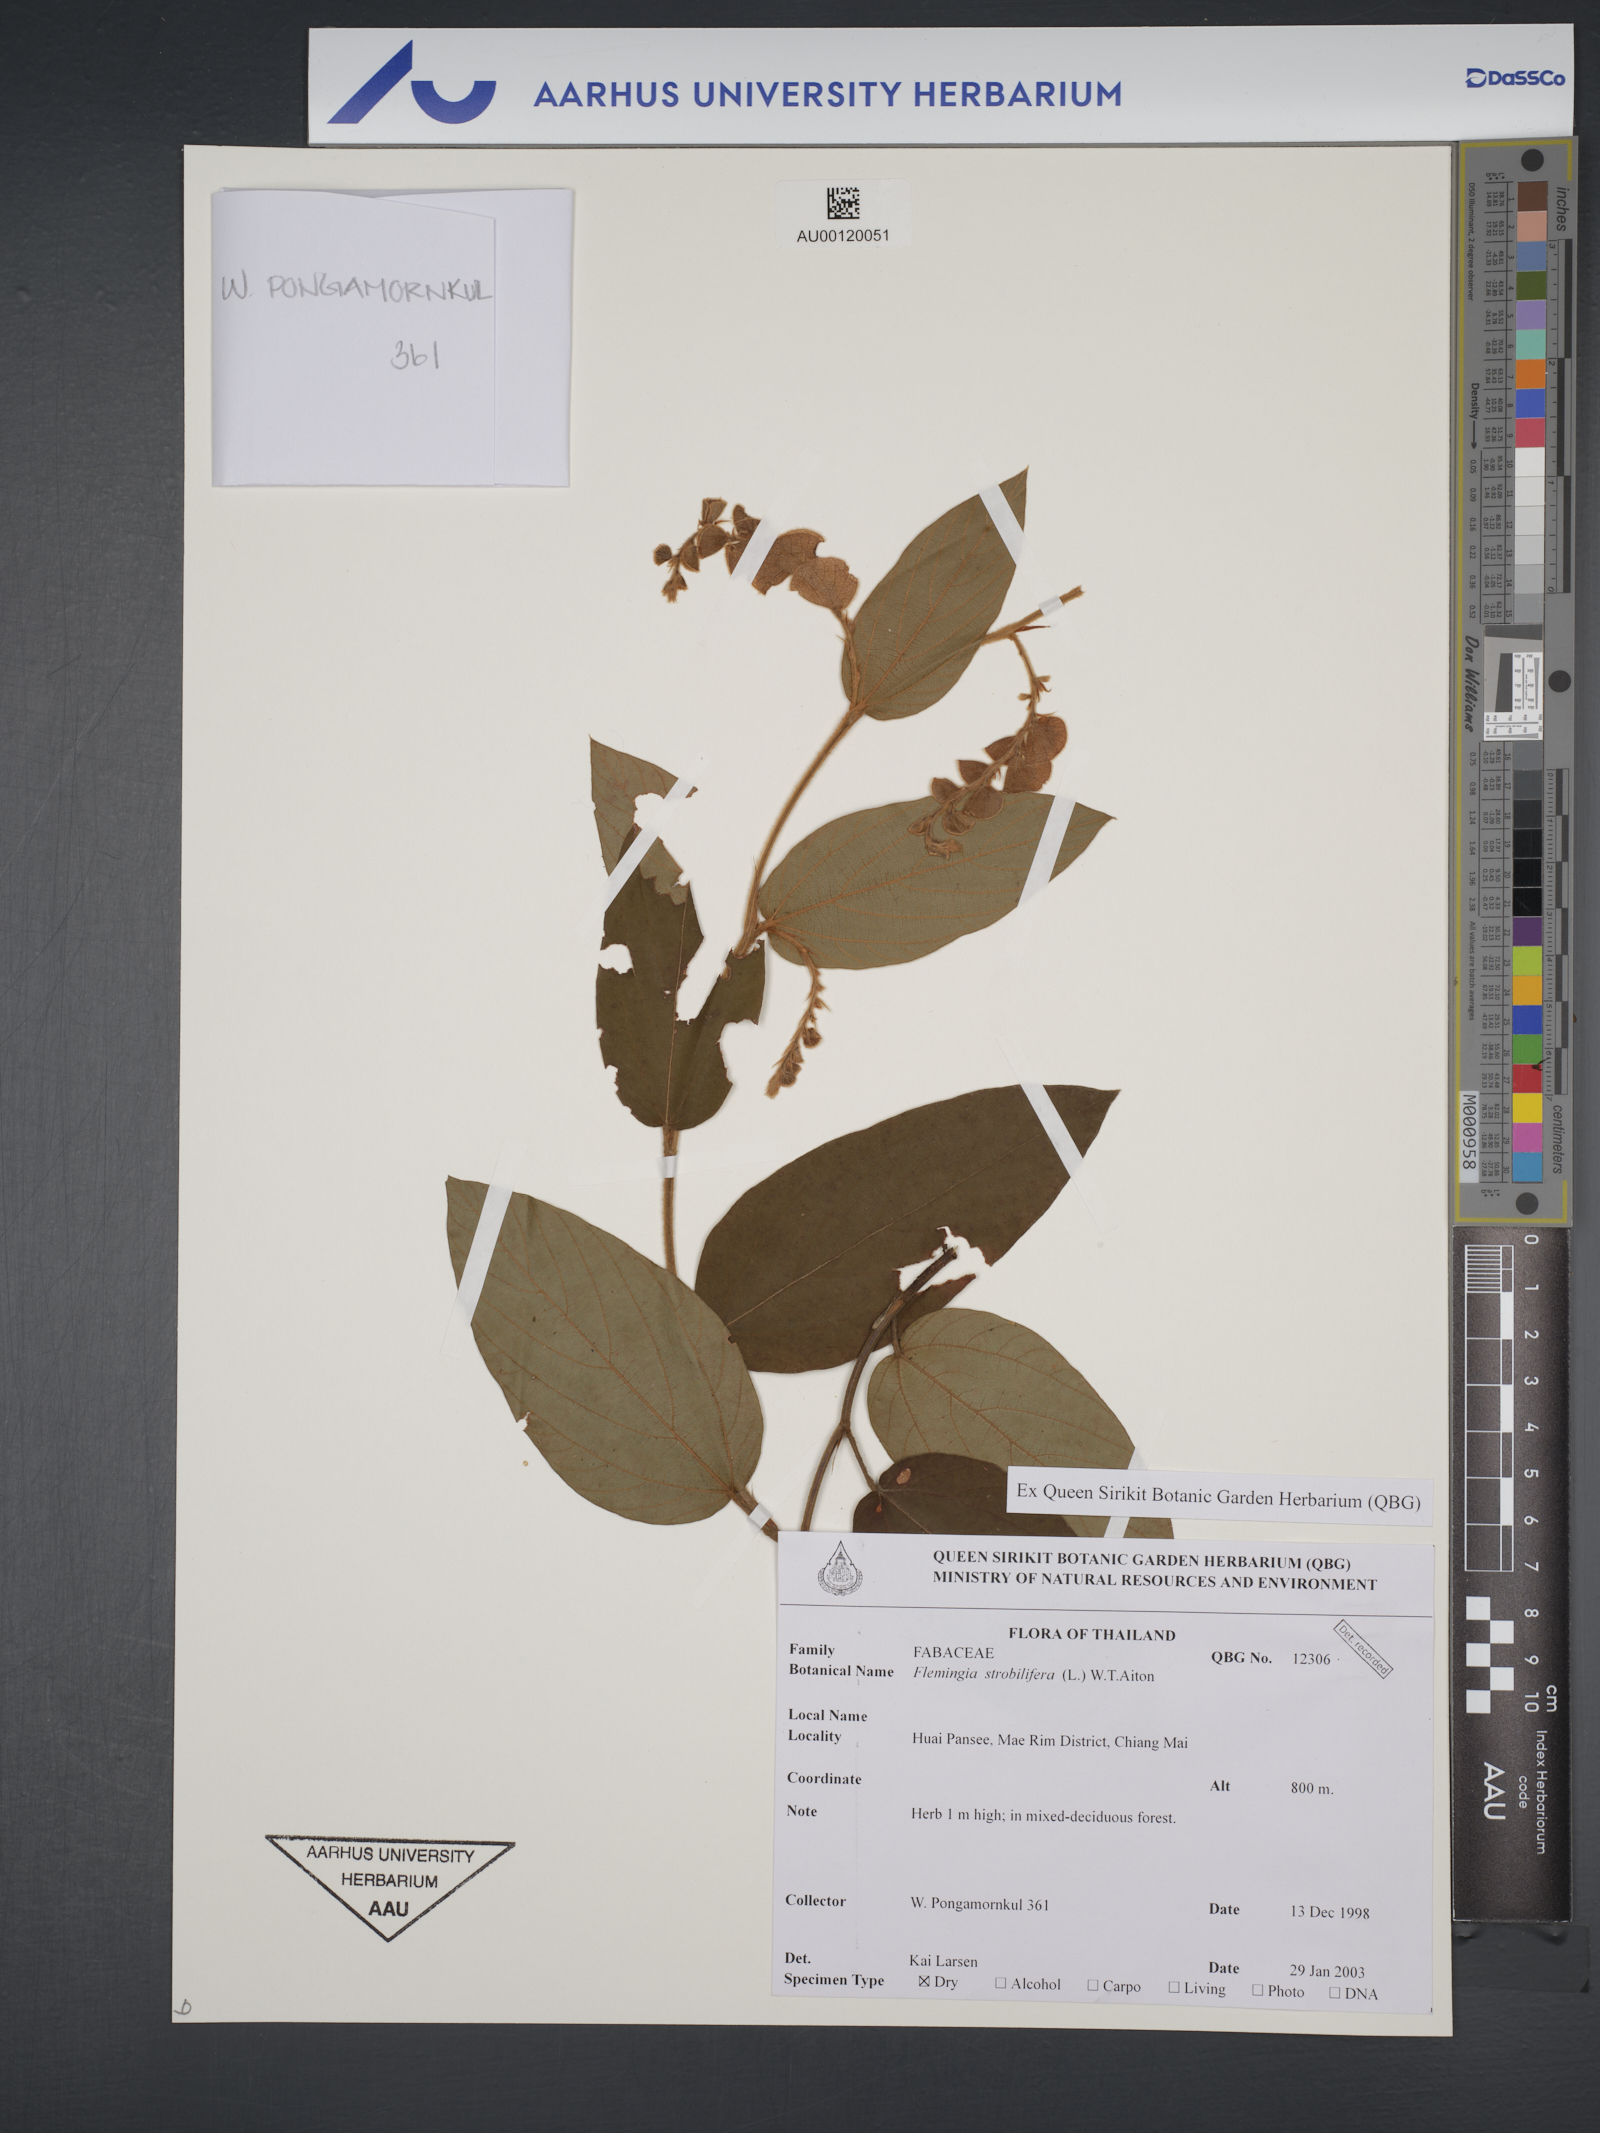This screenshot has height=2133, width=1600.
Task: Click the triangular Aarhus University Herbarium AAU stamp
Action: tap(389, 1883)
